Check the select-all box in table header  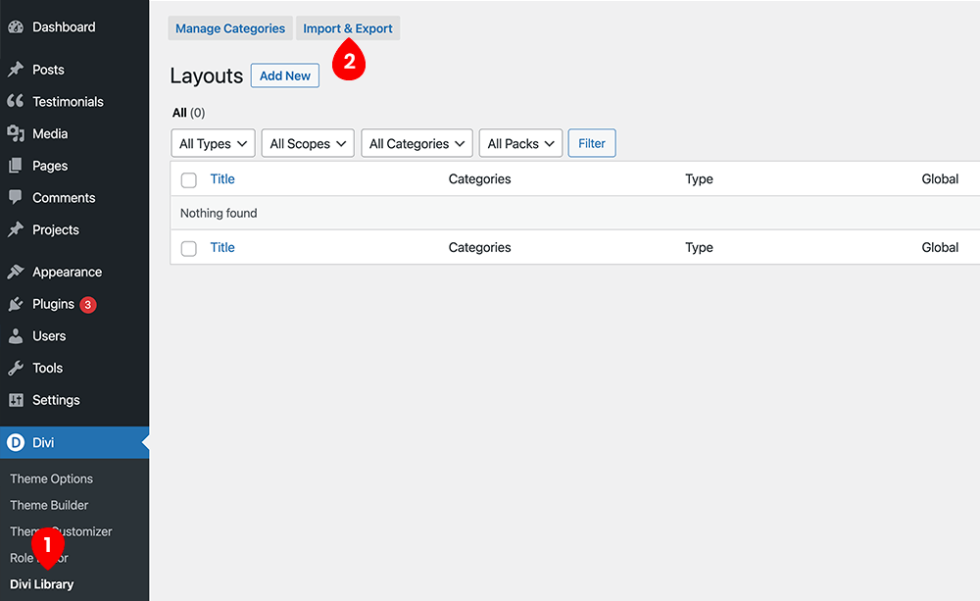[189, 180]
